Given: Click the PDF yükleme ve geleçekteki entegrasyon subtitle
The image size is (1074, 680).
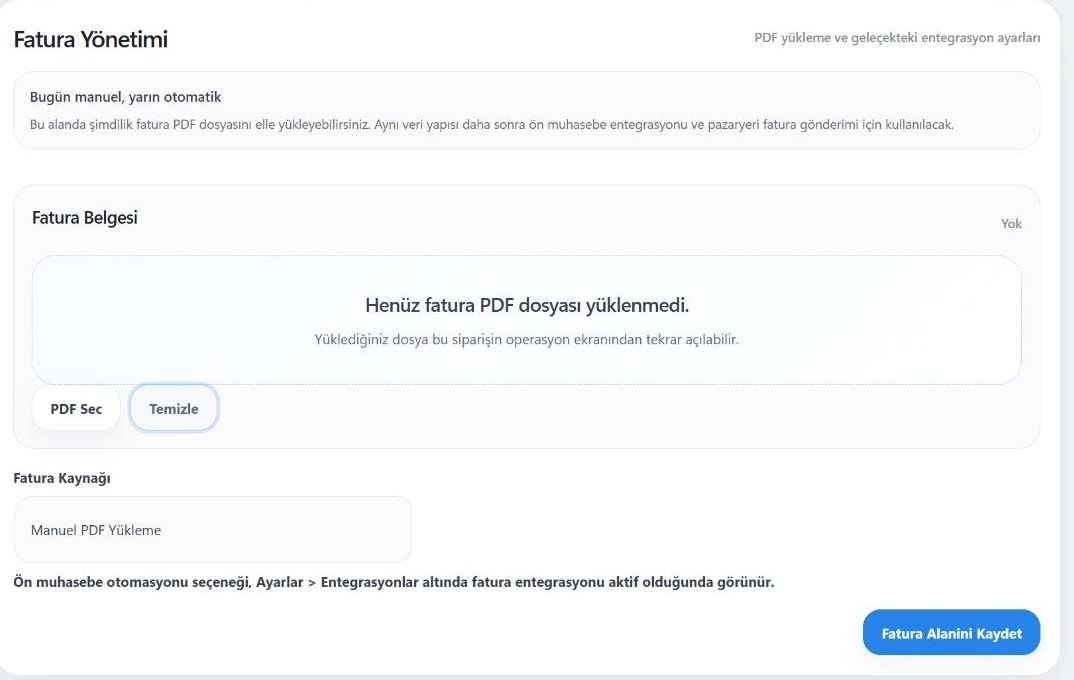Looking at the screenshot, I should coord(897,38).
